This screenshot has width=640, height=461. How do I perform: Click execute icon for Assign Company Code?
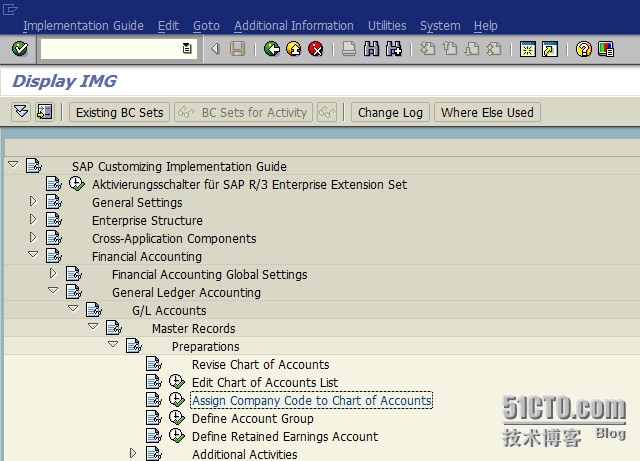pyautogui.click(x=177, y=400)
